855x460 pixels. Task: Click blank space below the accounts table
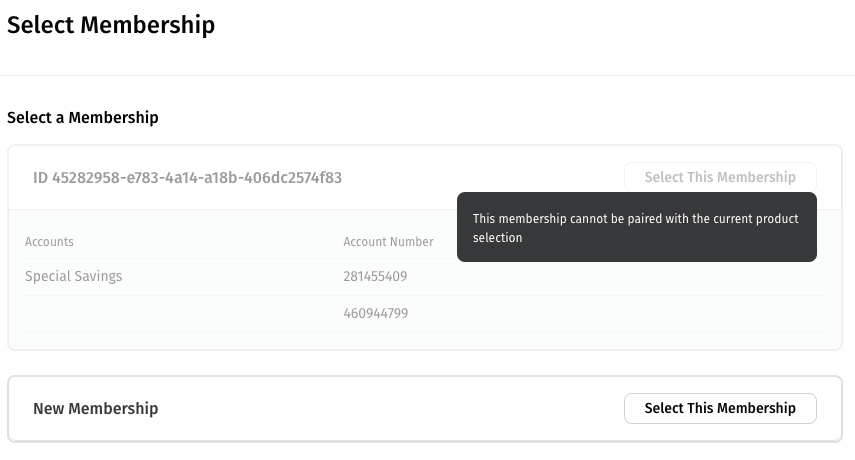[x=425, y=341]
